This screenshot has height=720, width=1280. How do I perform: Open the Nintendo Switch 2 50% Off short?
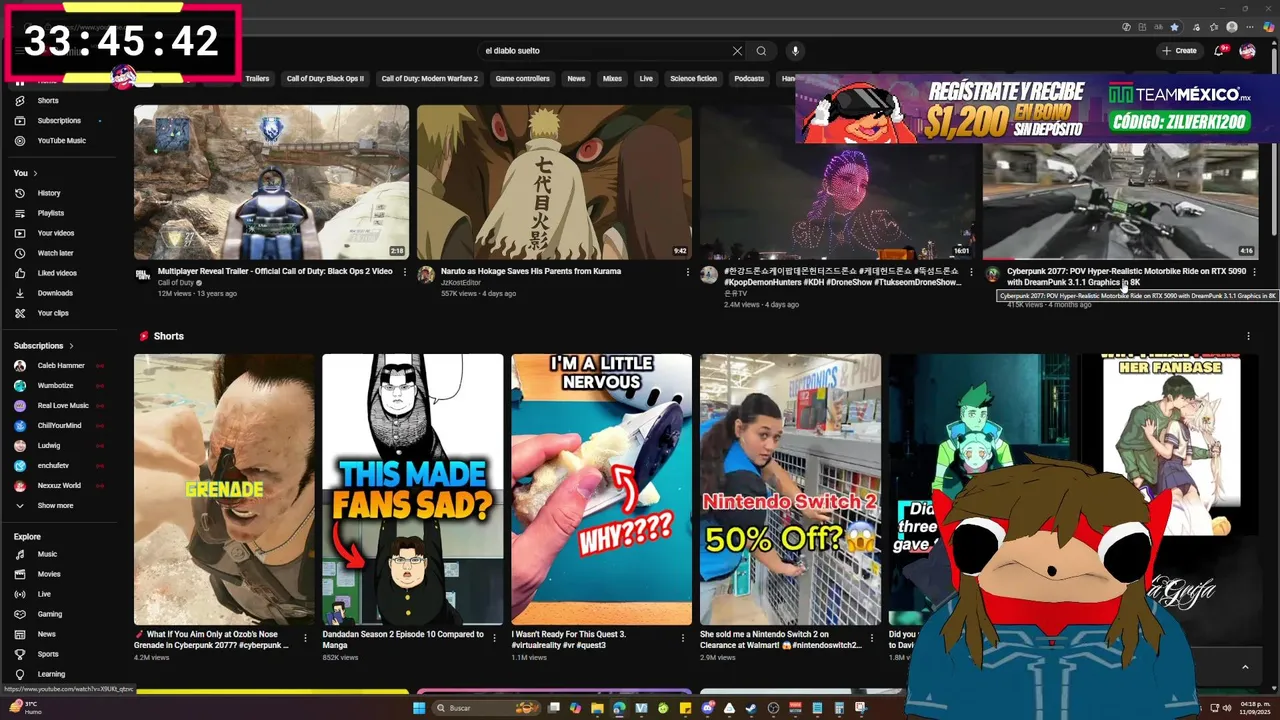pos(790,489)
